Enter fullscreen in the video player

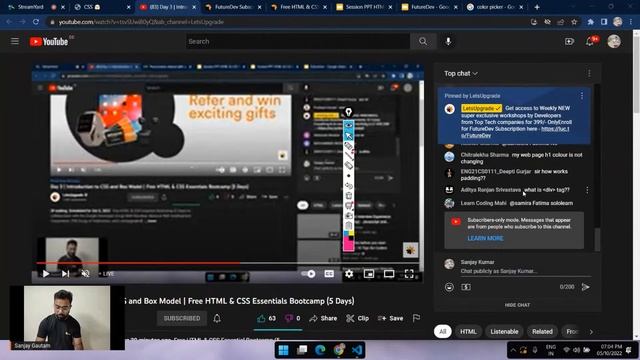(x=409, y=273)
